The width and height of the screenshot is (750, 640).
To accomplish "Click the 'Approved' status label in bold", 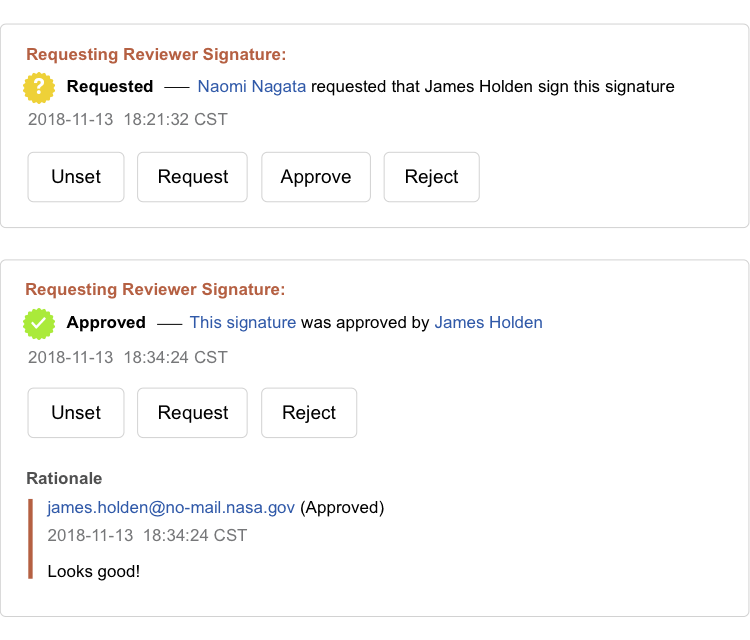I will 106,323.
